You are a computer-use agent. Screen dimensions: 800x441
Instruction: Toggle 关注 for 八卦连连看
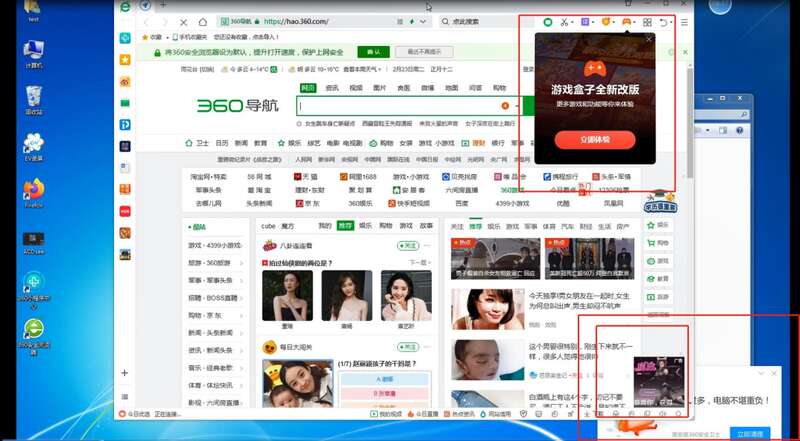click(x=408, y=246)
